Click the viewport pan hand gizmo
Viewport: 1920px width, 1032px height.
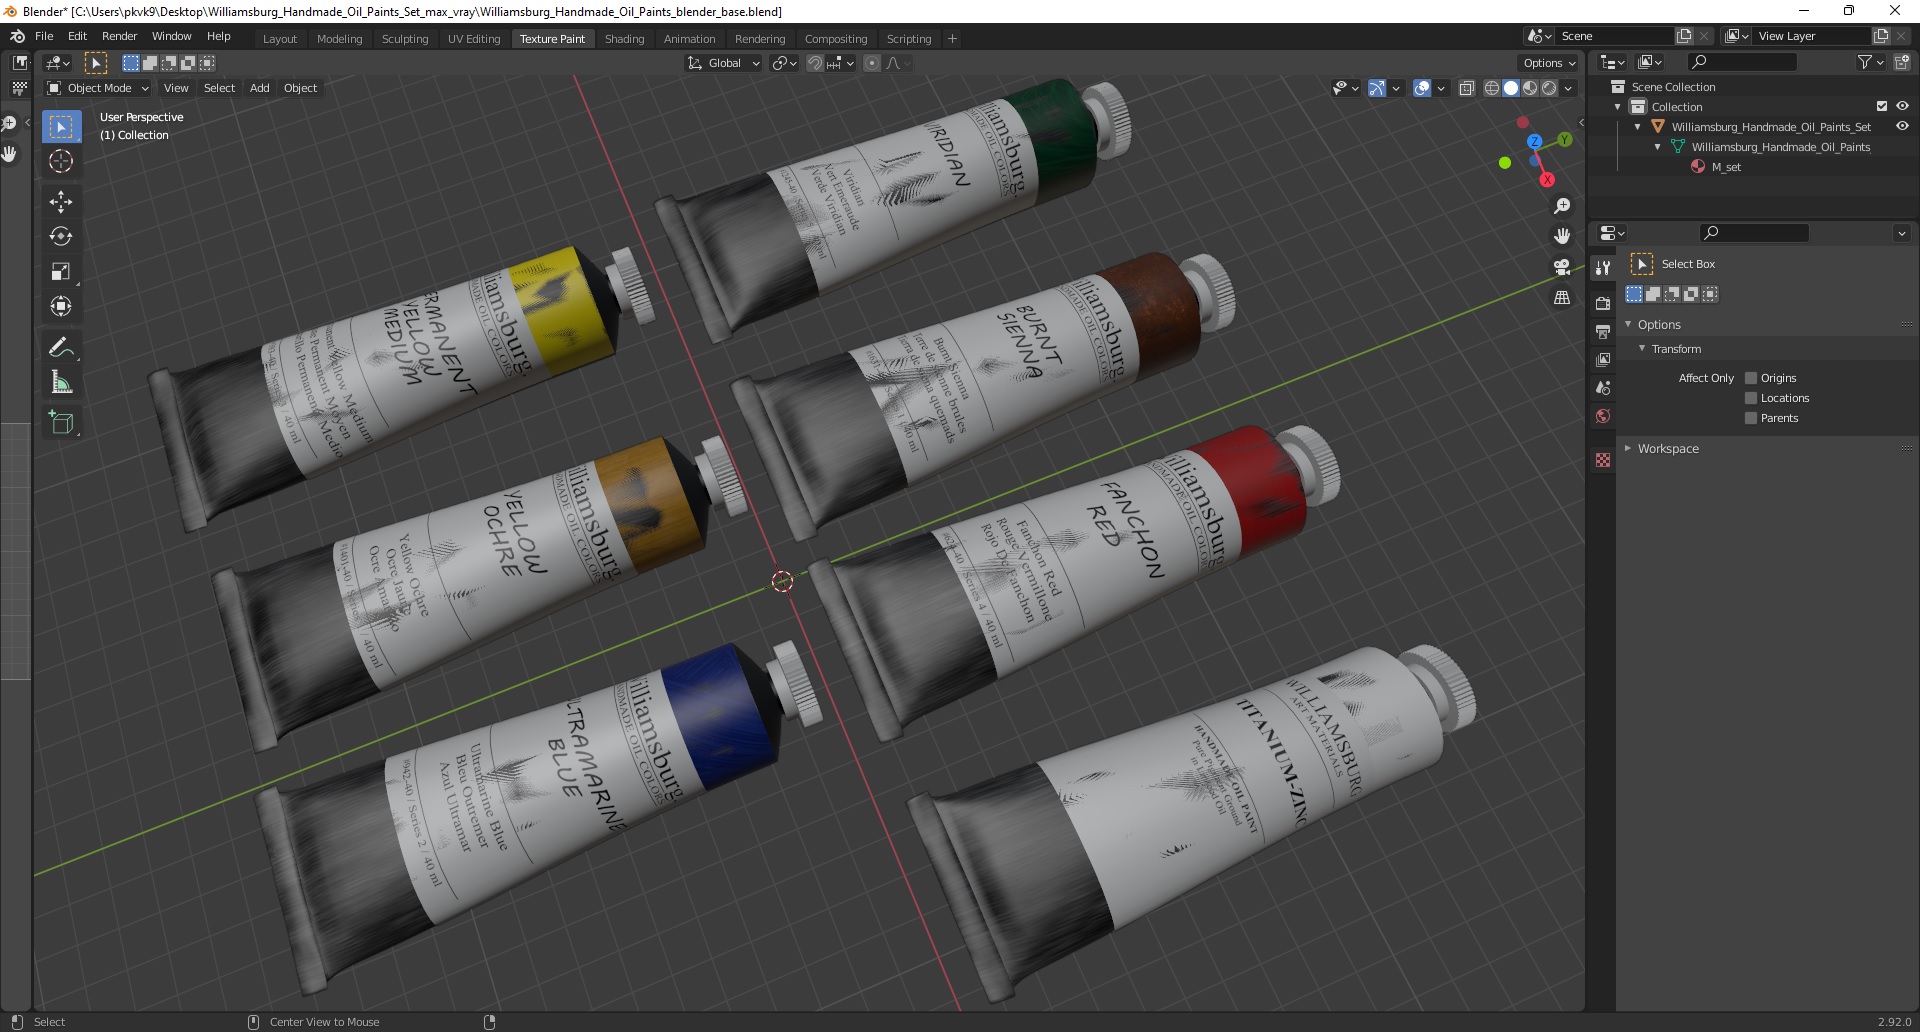pyautogui.click(x=1562, y=236)
